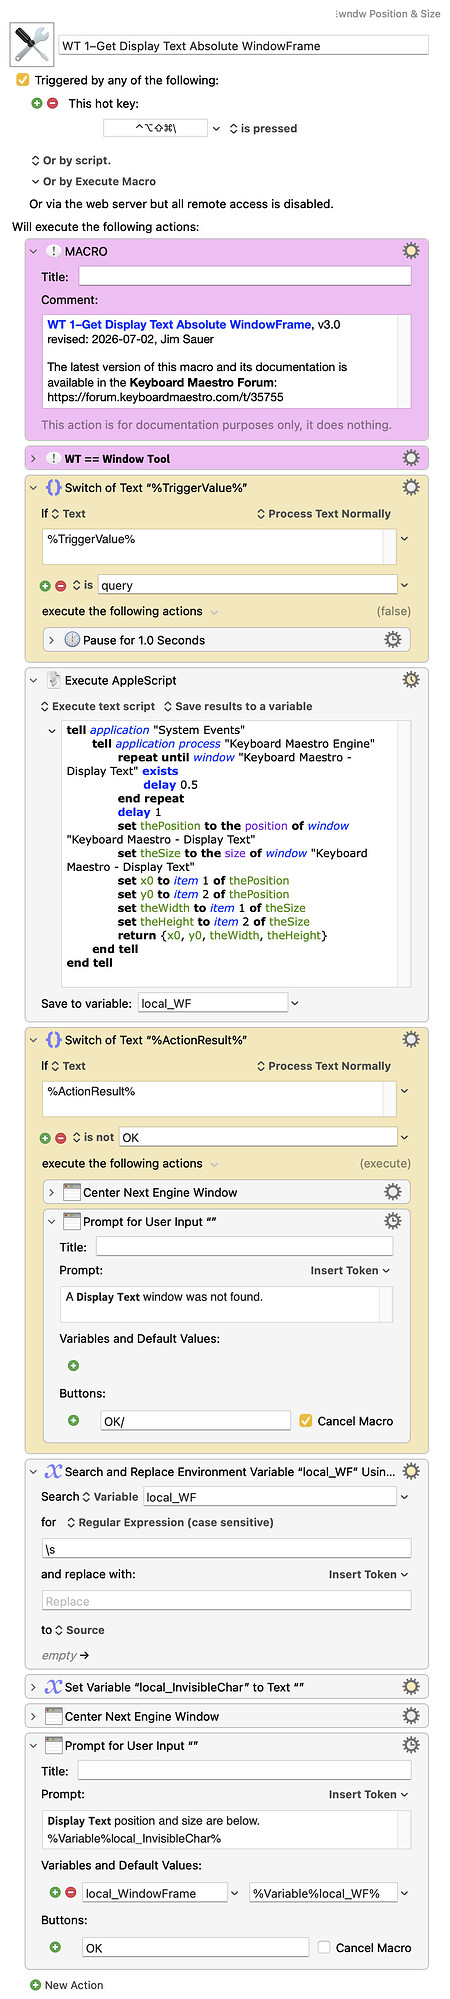
Task: Expand the 'WT == Window Tool' action
Action: point(33,458)
